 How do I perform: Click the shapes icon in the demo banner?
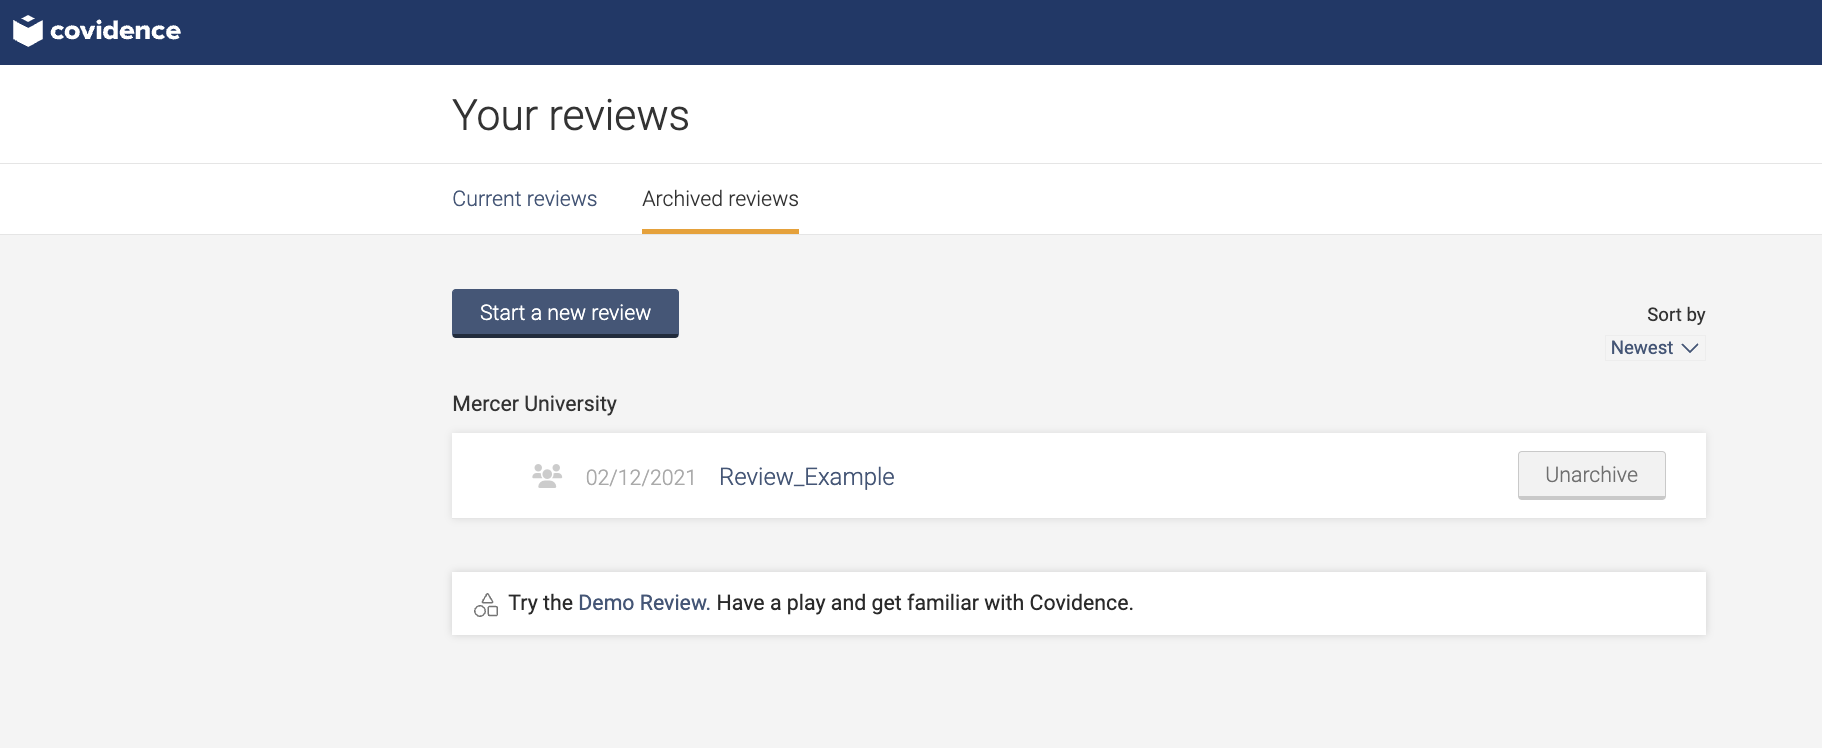pyautogui.click(x=486, y=604)
